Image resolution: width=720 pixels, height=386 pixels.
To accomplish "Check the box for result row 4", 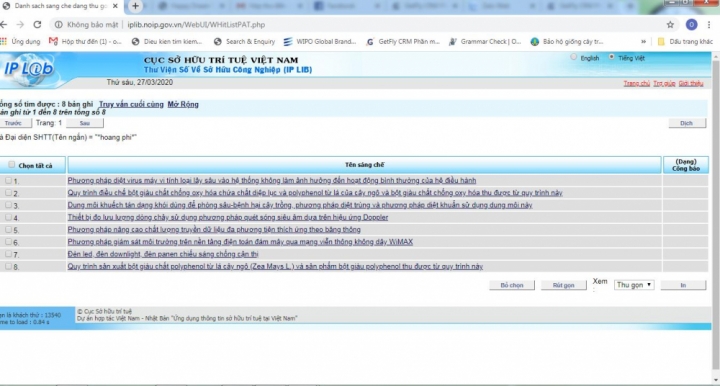I will [8, 218].
